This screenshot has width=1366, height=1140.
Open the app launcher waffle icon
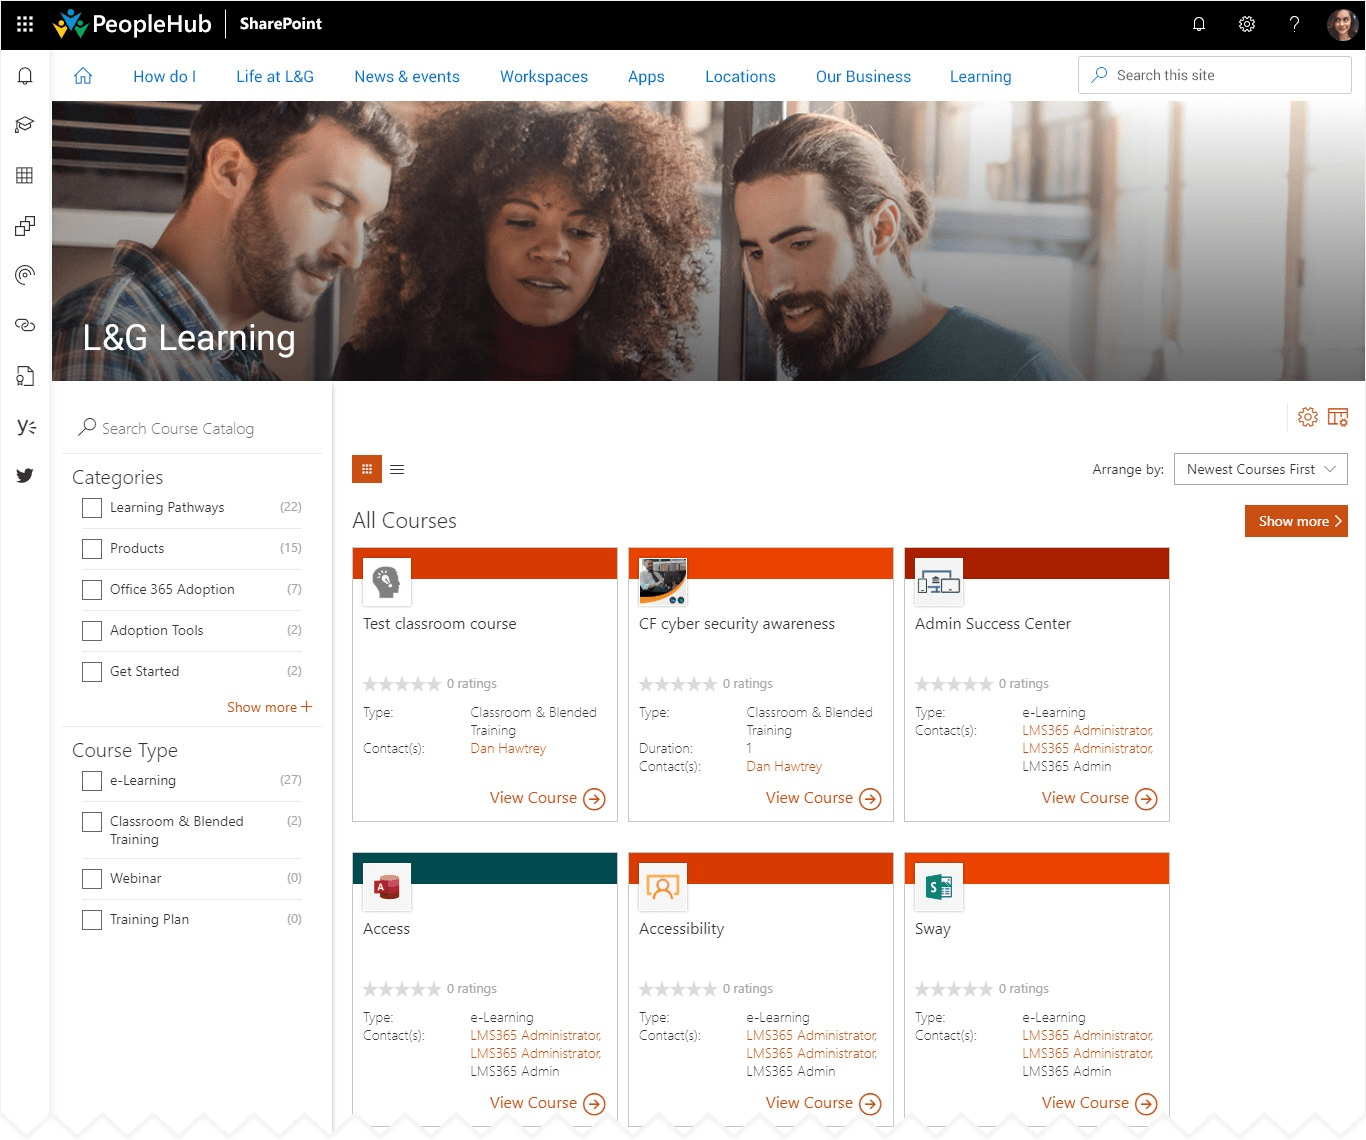(x=25, y=24)
